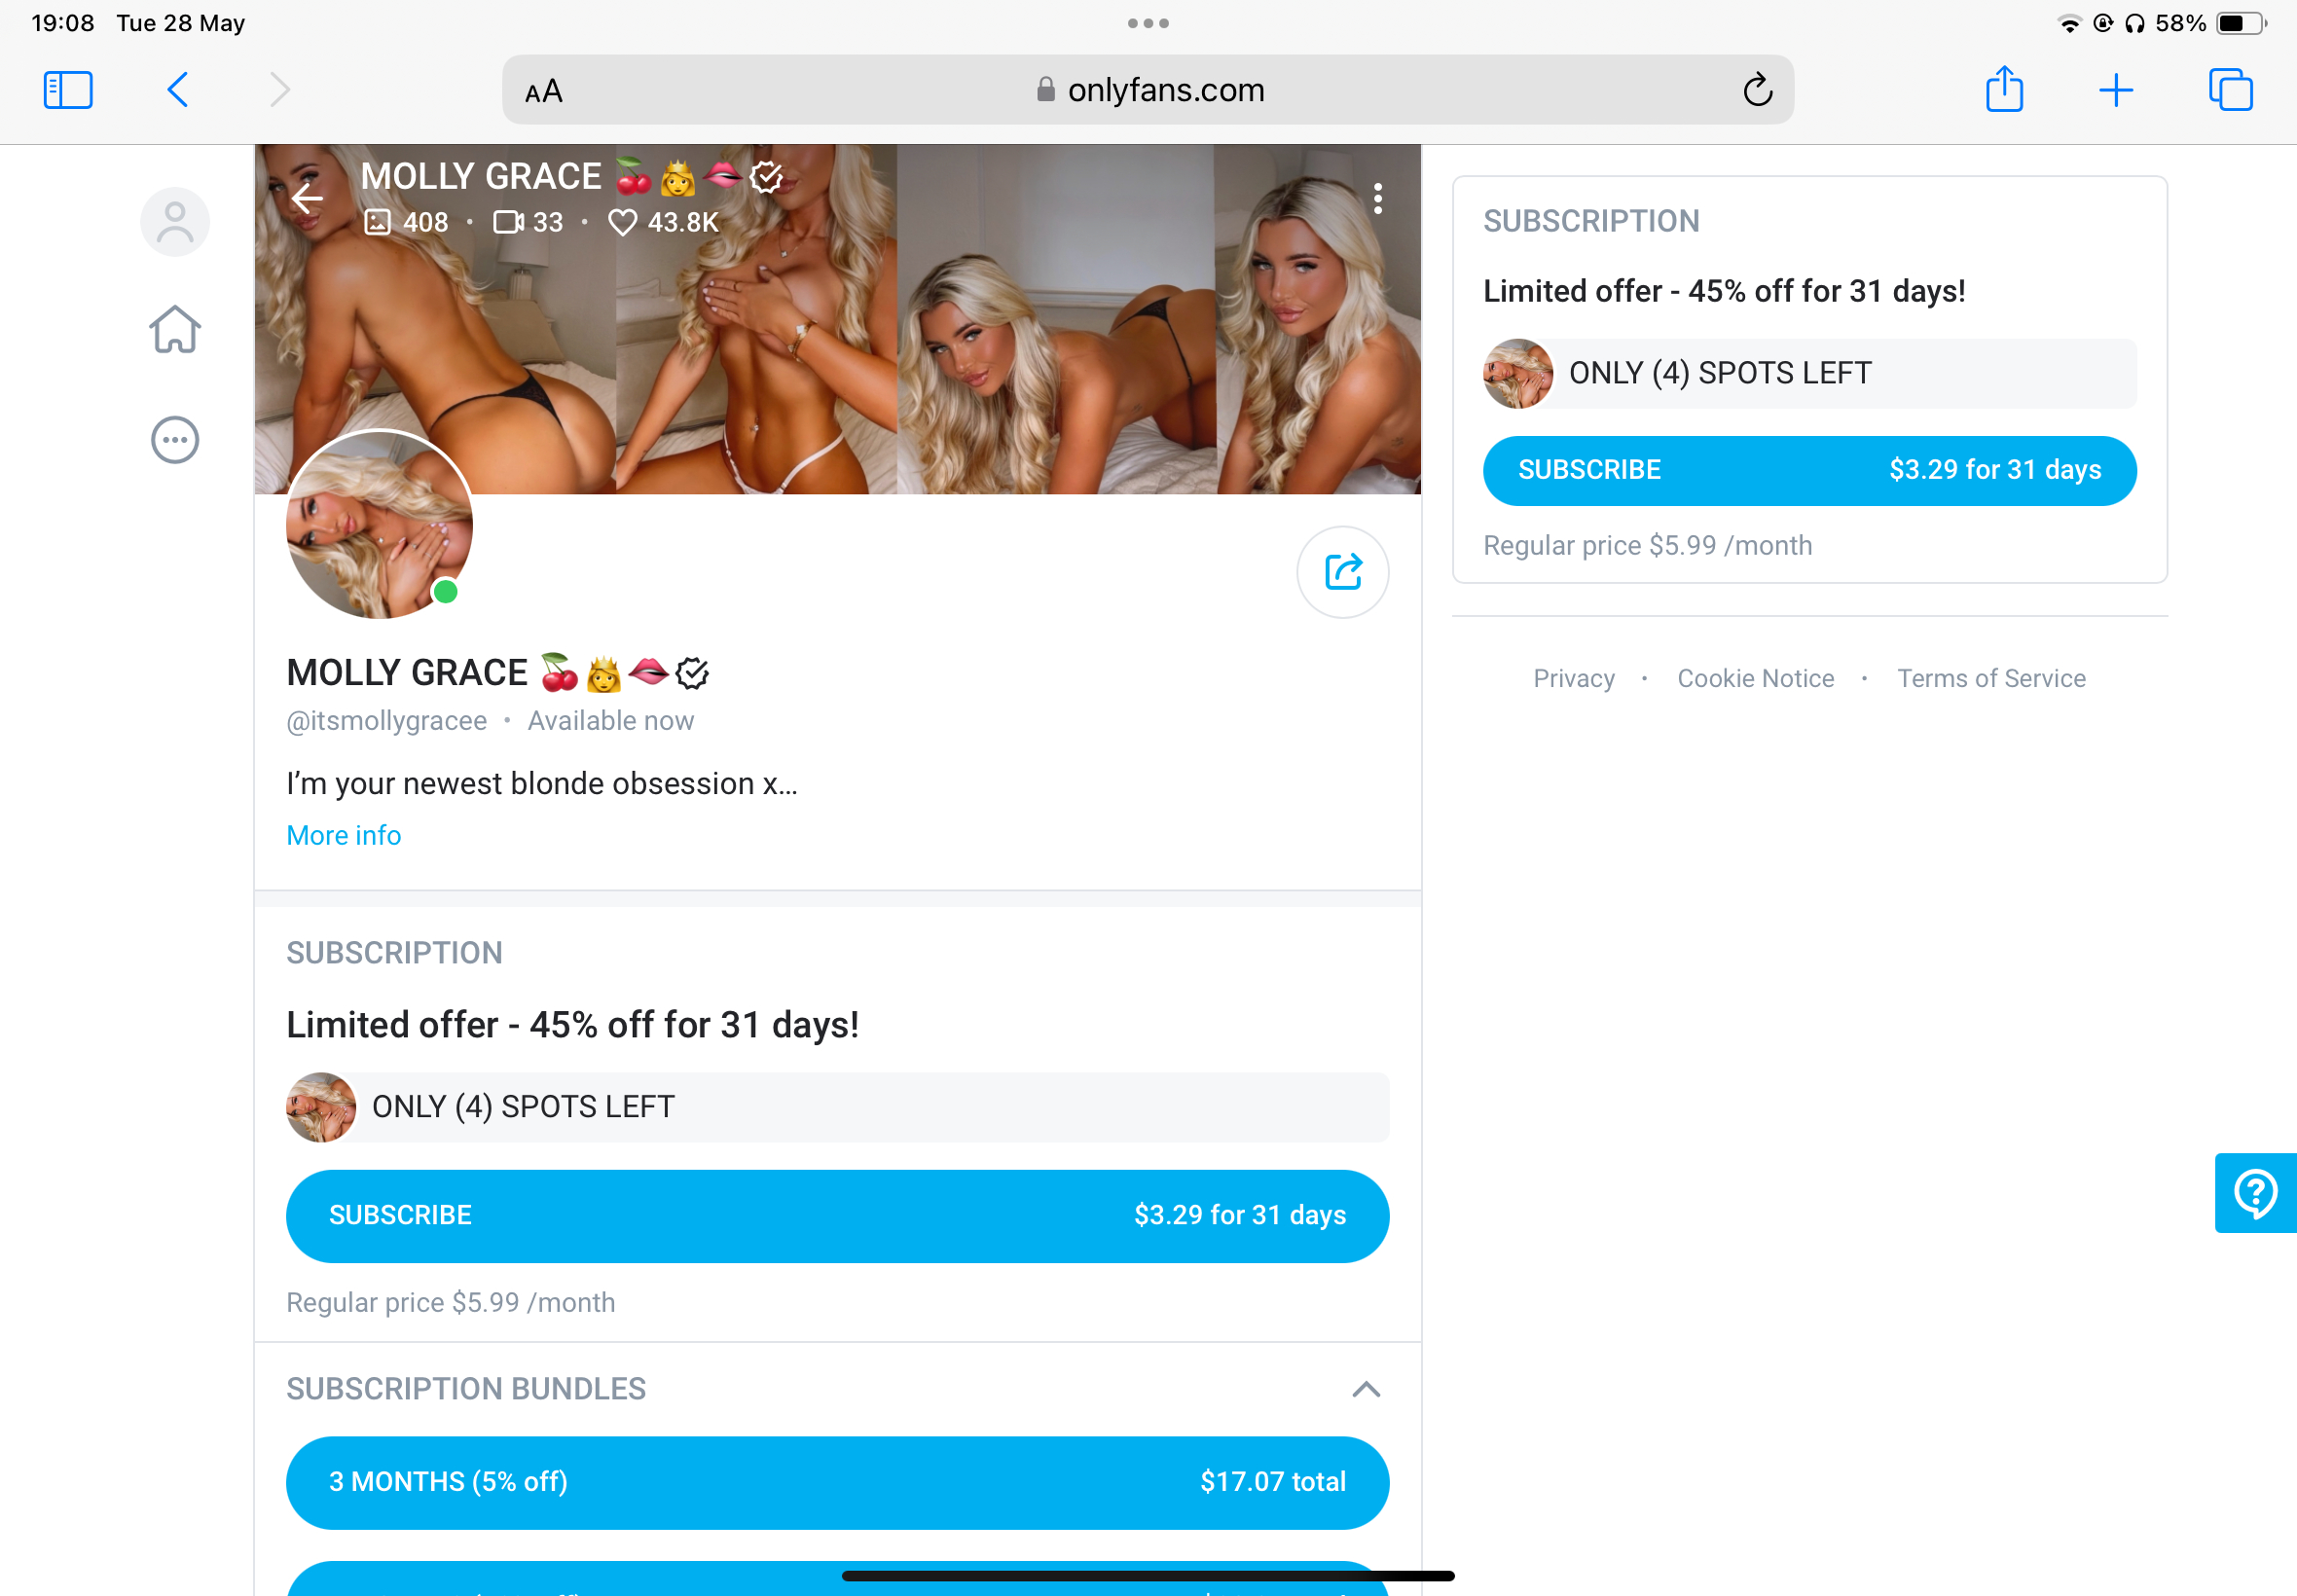
Task: Collapse the Subscription Bundles section
Action: tap(1366, 1389)
